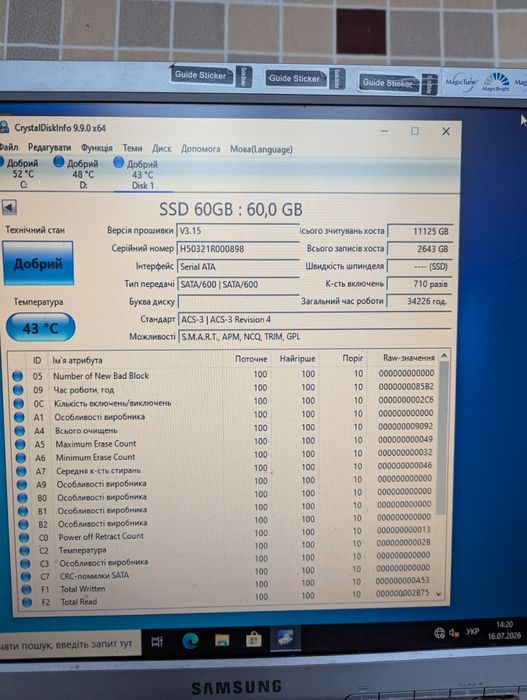Click the previous disk arrow button

(x=9, y=207)
